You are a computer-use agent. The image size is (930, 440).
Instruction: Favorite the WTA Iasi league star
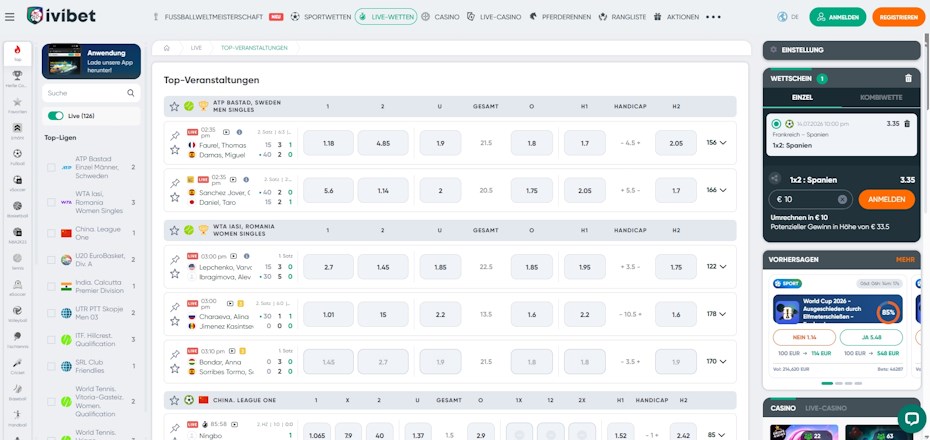pos(174,230)
